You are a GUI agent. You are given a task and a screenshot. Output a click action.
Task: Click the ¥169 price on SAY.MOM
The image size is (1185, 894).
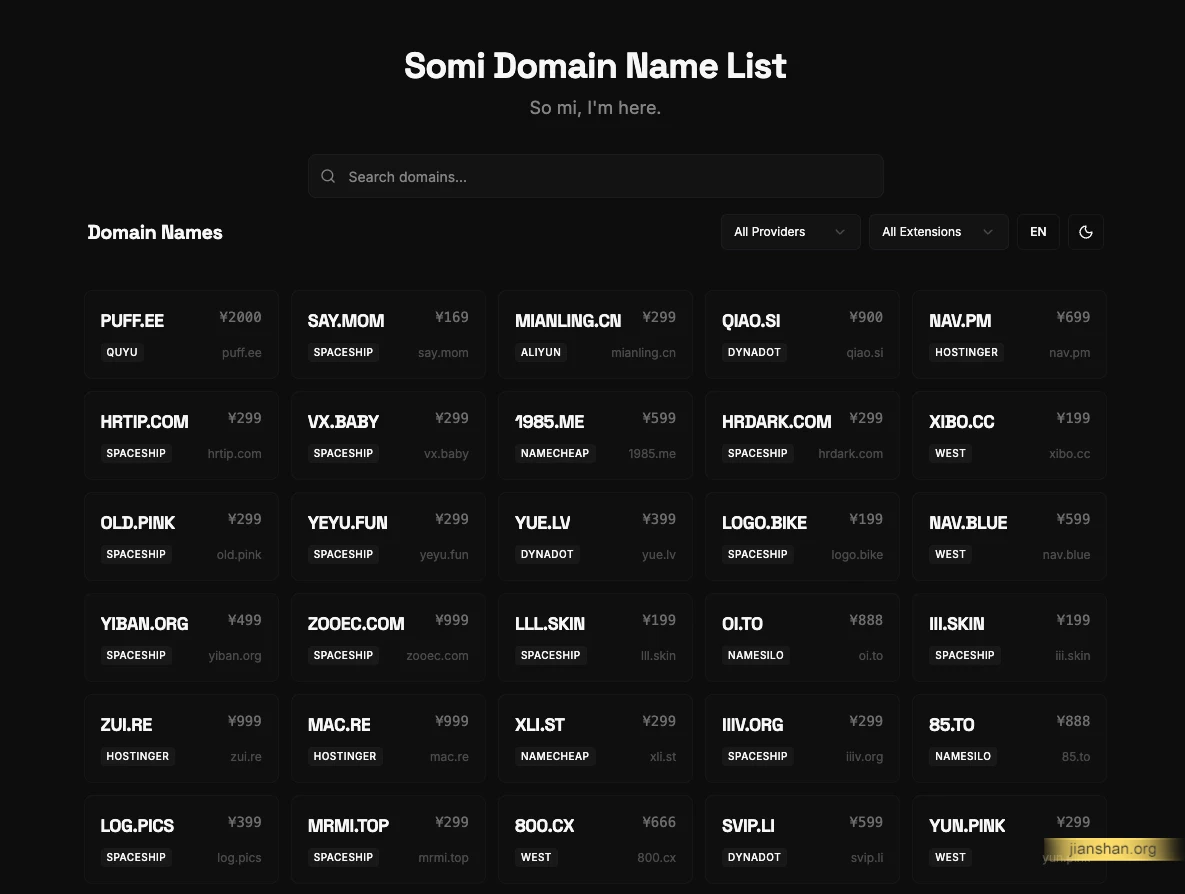[x=452, y=317]
